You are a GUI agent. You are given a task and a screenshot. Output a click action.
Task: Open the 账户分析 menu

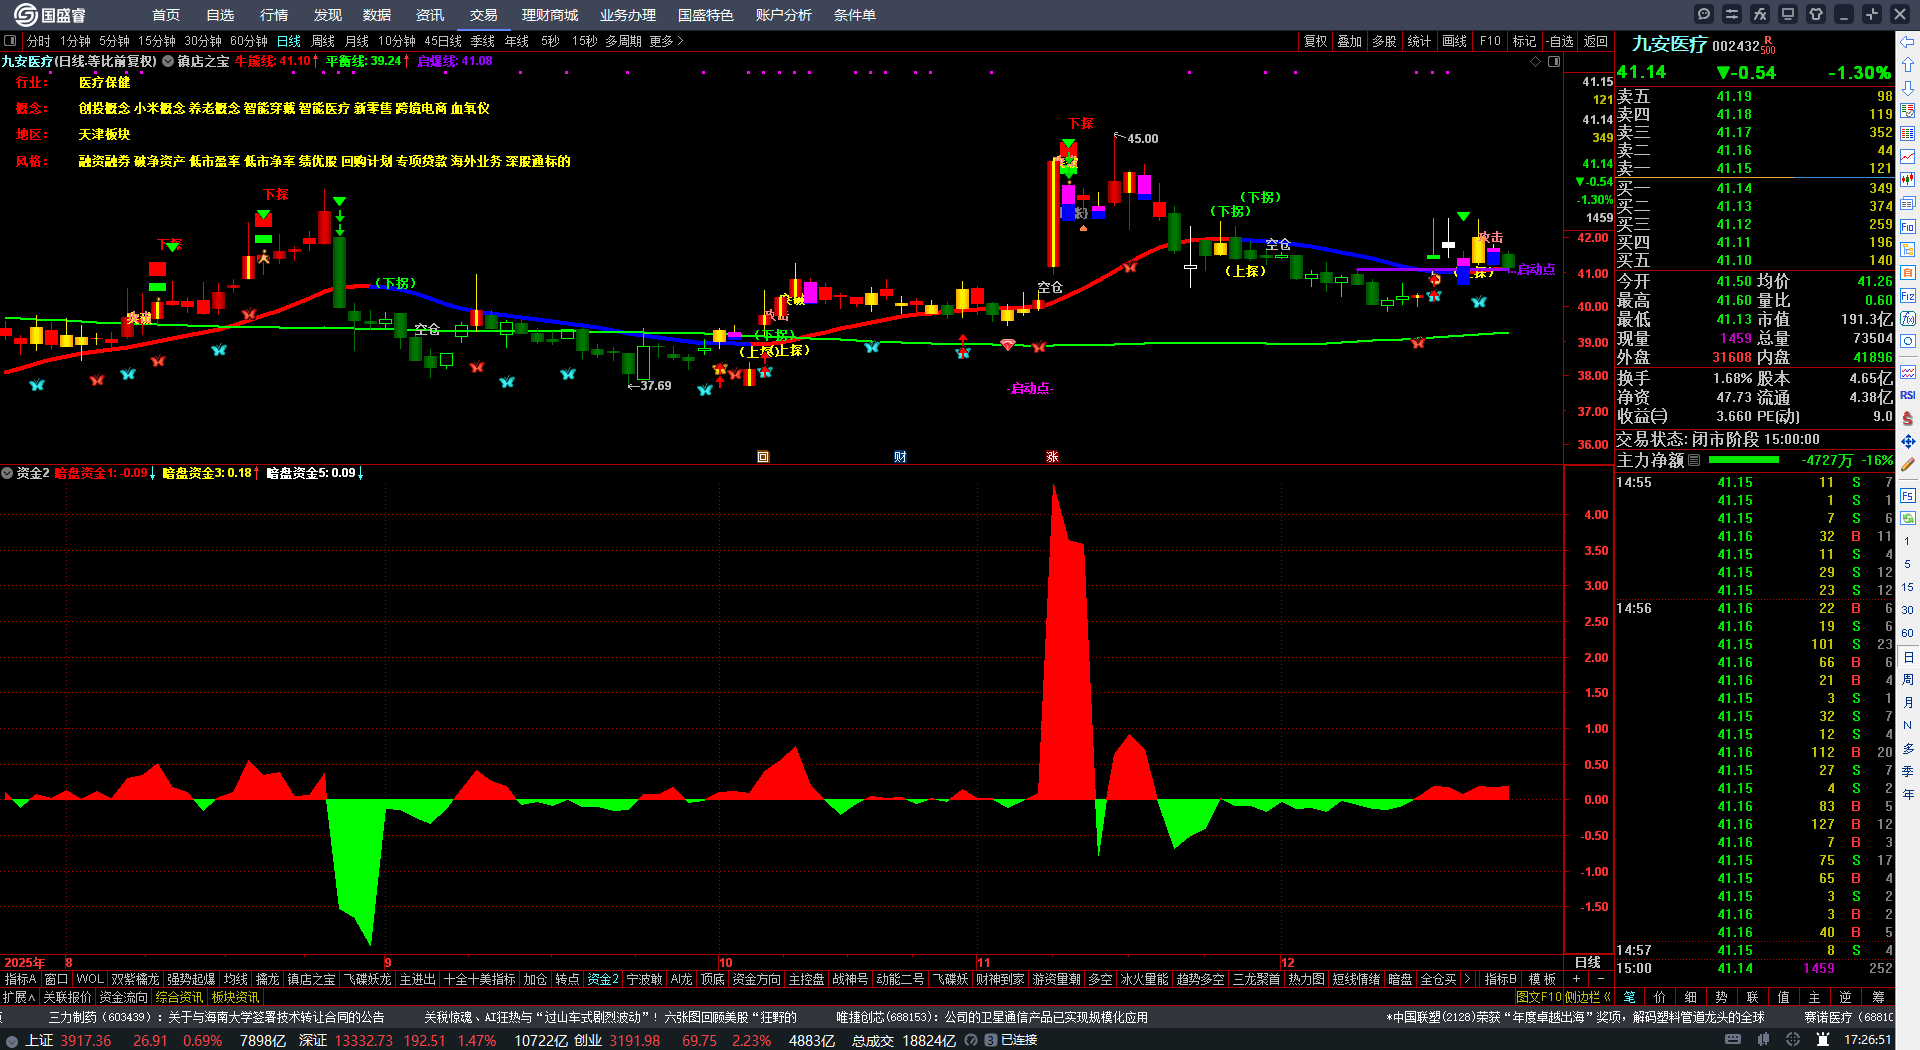point(784,15)
